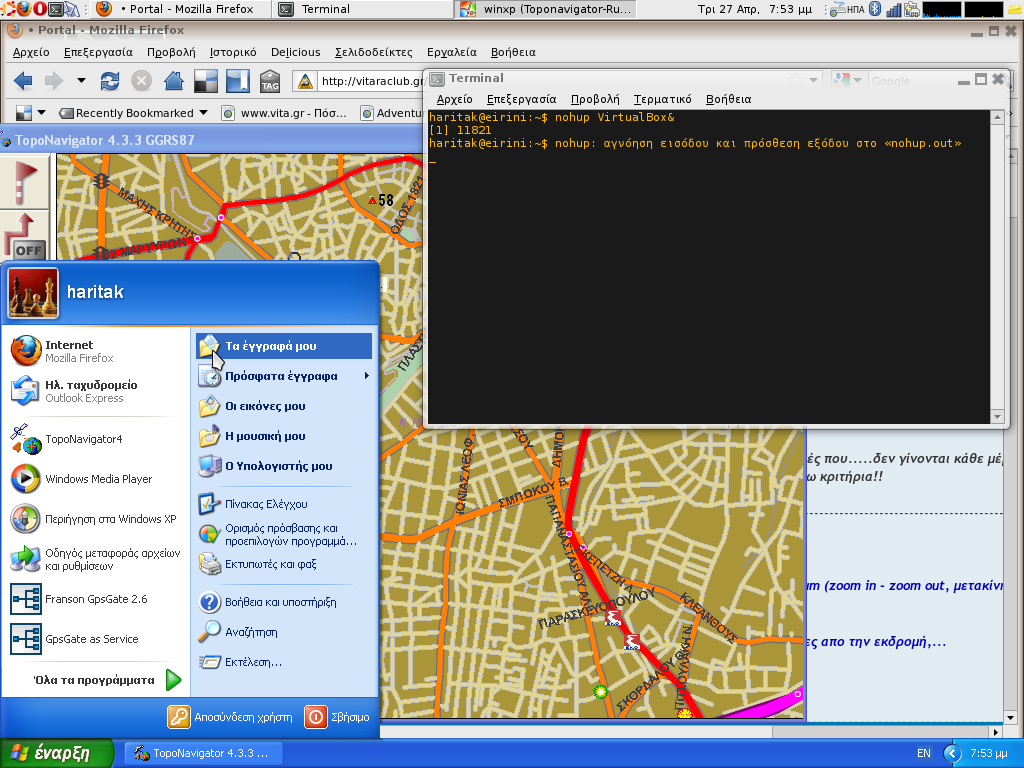Click the Σβήσιμο shut down button
This screenshot has height=768, width=1024.
(338, 716)
